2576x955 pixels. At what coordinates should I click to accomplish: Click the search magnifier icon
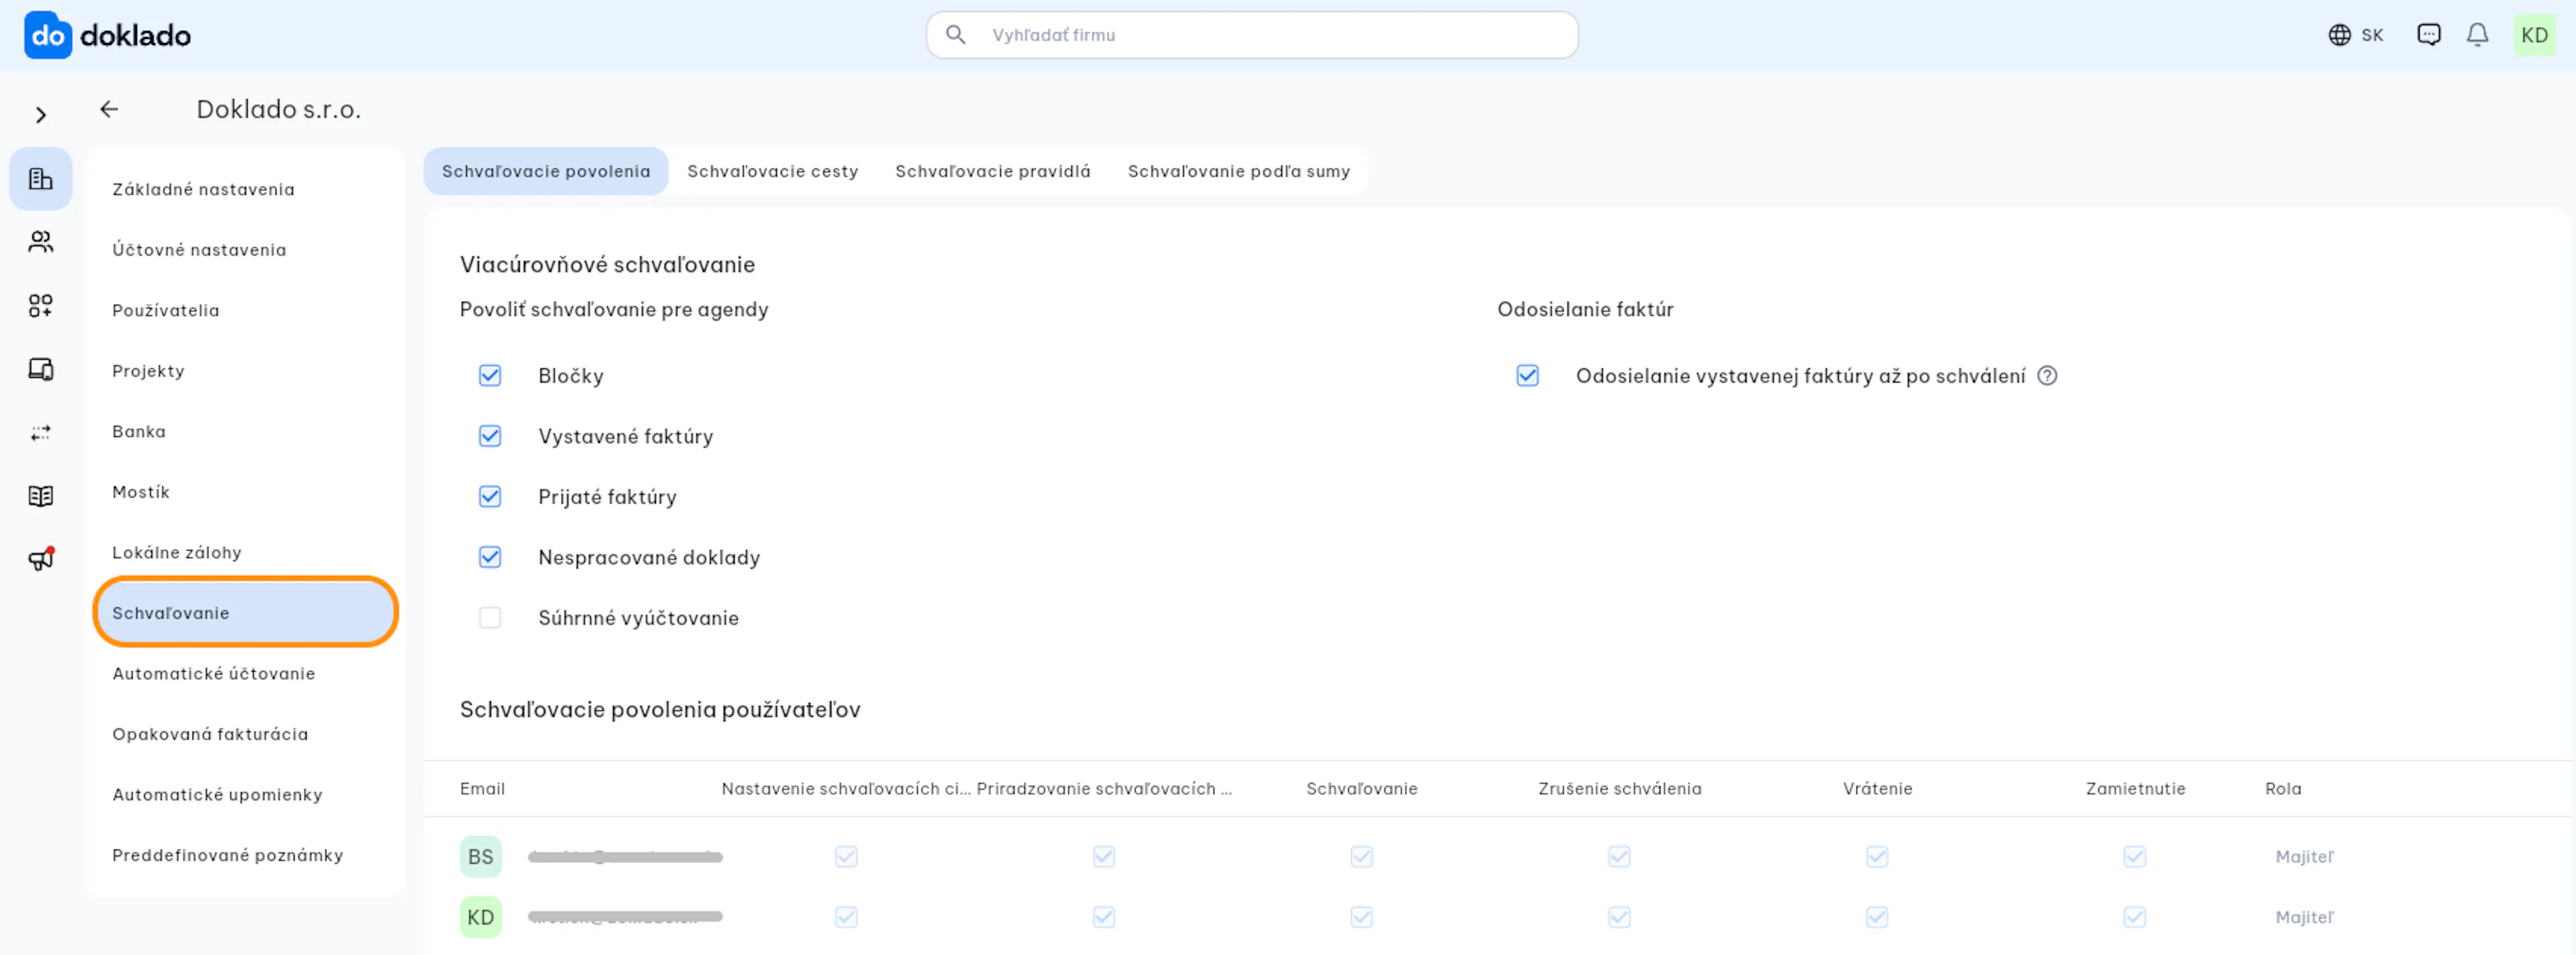(955, 35)
